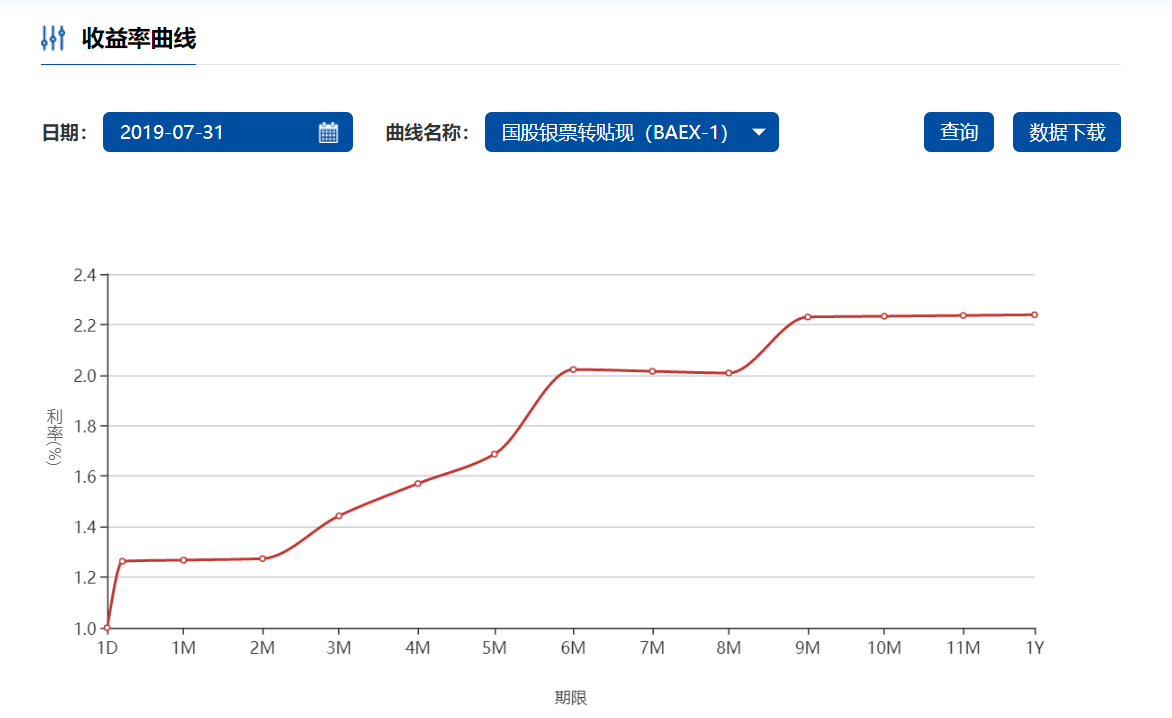Image resolution: width=1172 pixels, height=718 pixels.
Task: Select the 1M data point on curve
Action: (x=184, y=560)
